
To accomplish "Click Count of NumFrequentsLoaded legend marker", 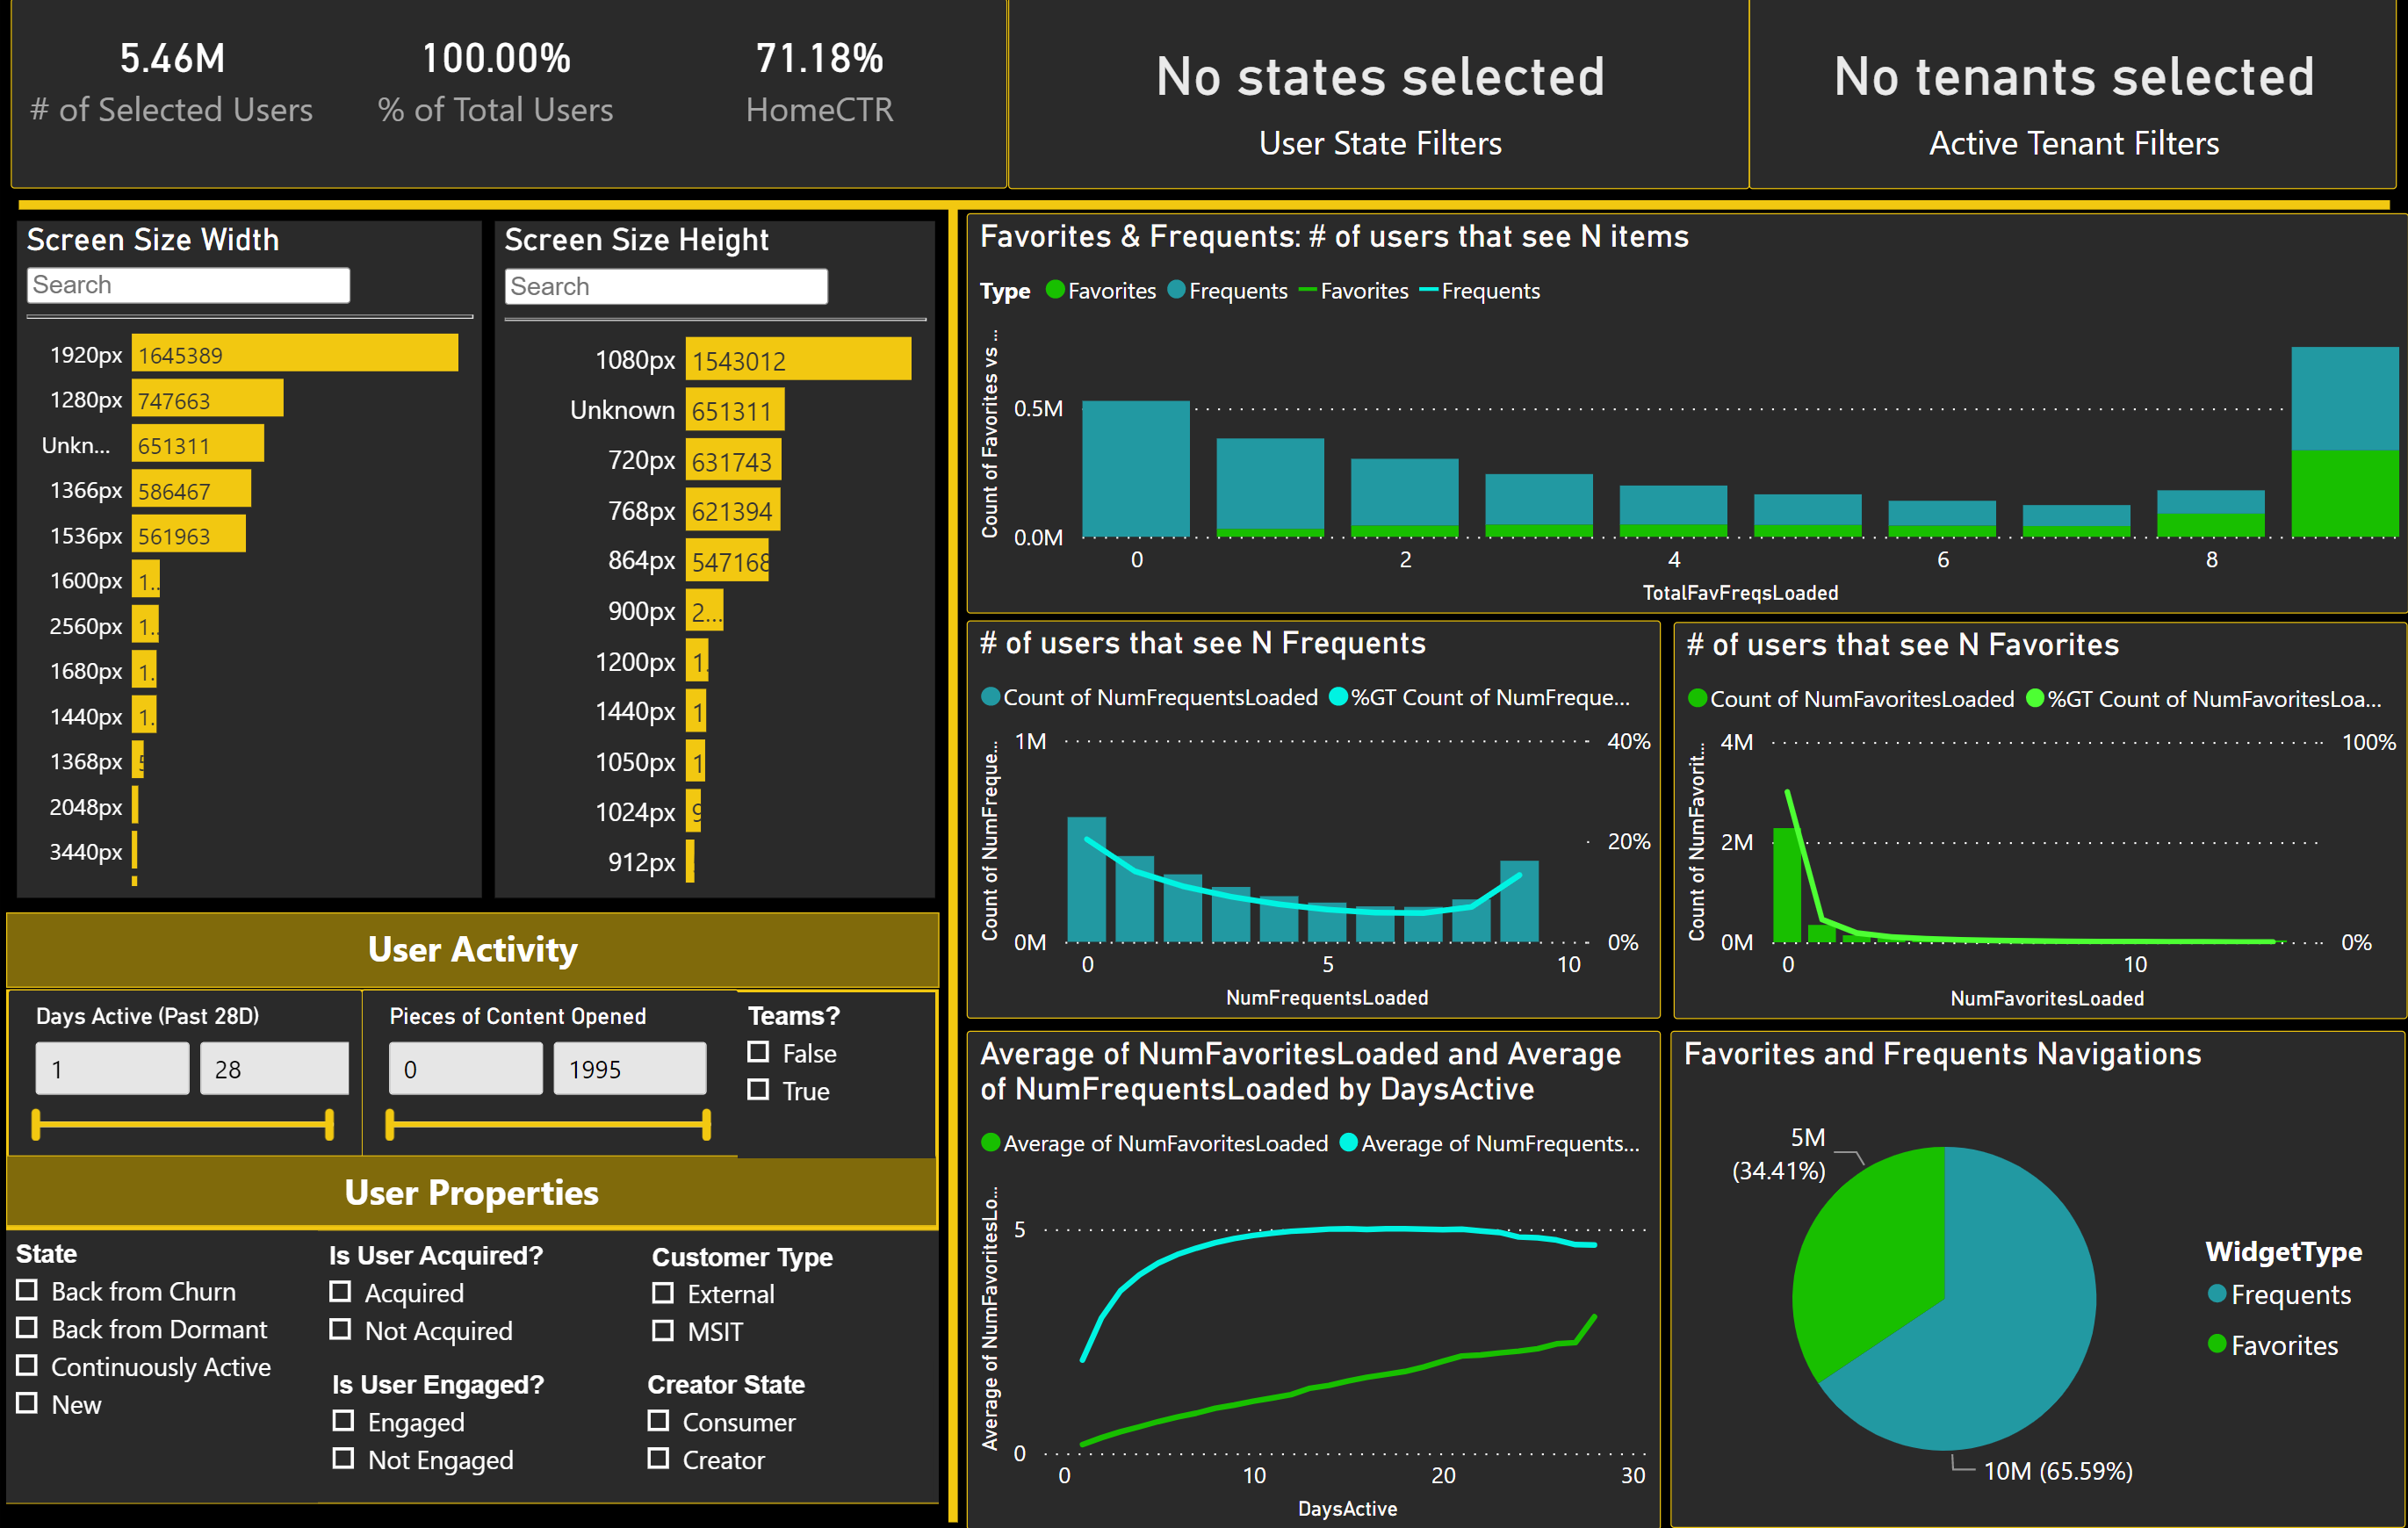I will click(990, 697).
